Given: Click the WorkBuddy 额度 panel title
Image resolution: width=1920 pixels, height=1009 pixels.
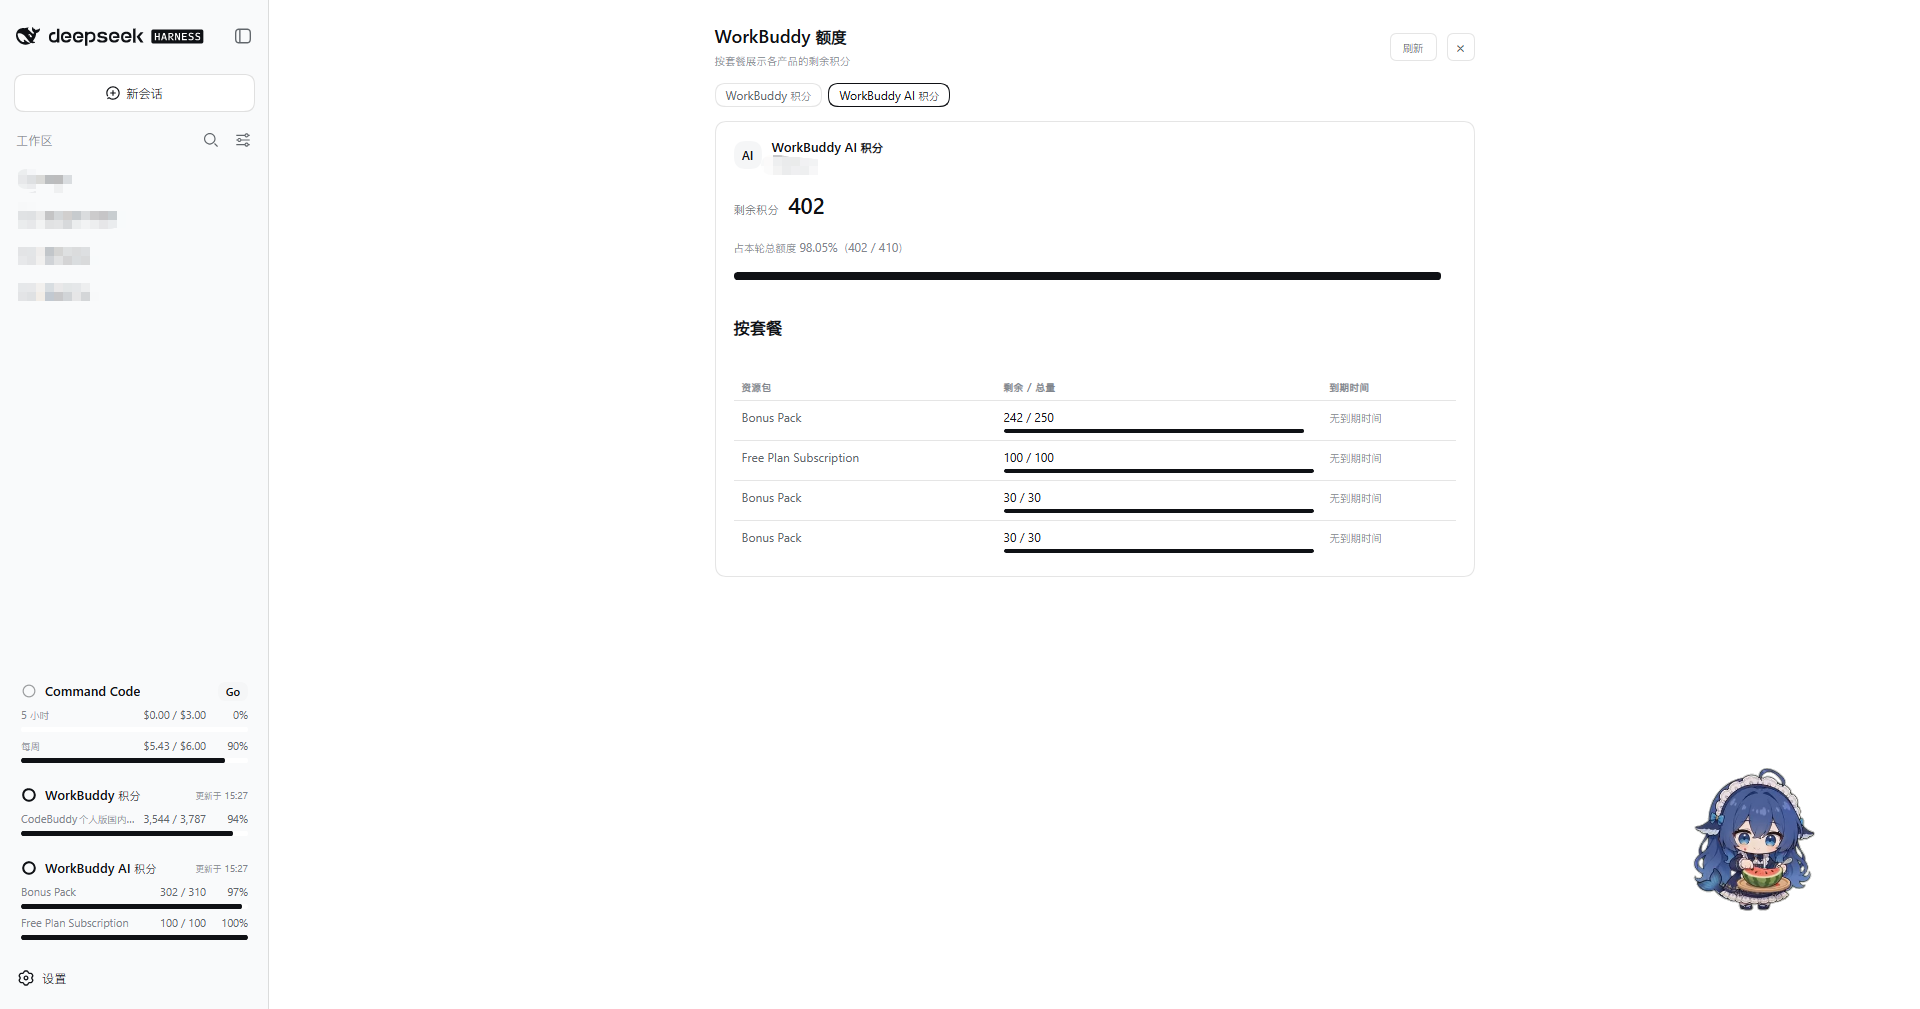Looking at the screenshot, I should 780,37.
